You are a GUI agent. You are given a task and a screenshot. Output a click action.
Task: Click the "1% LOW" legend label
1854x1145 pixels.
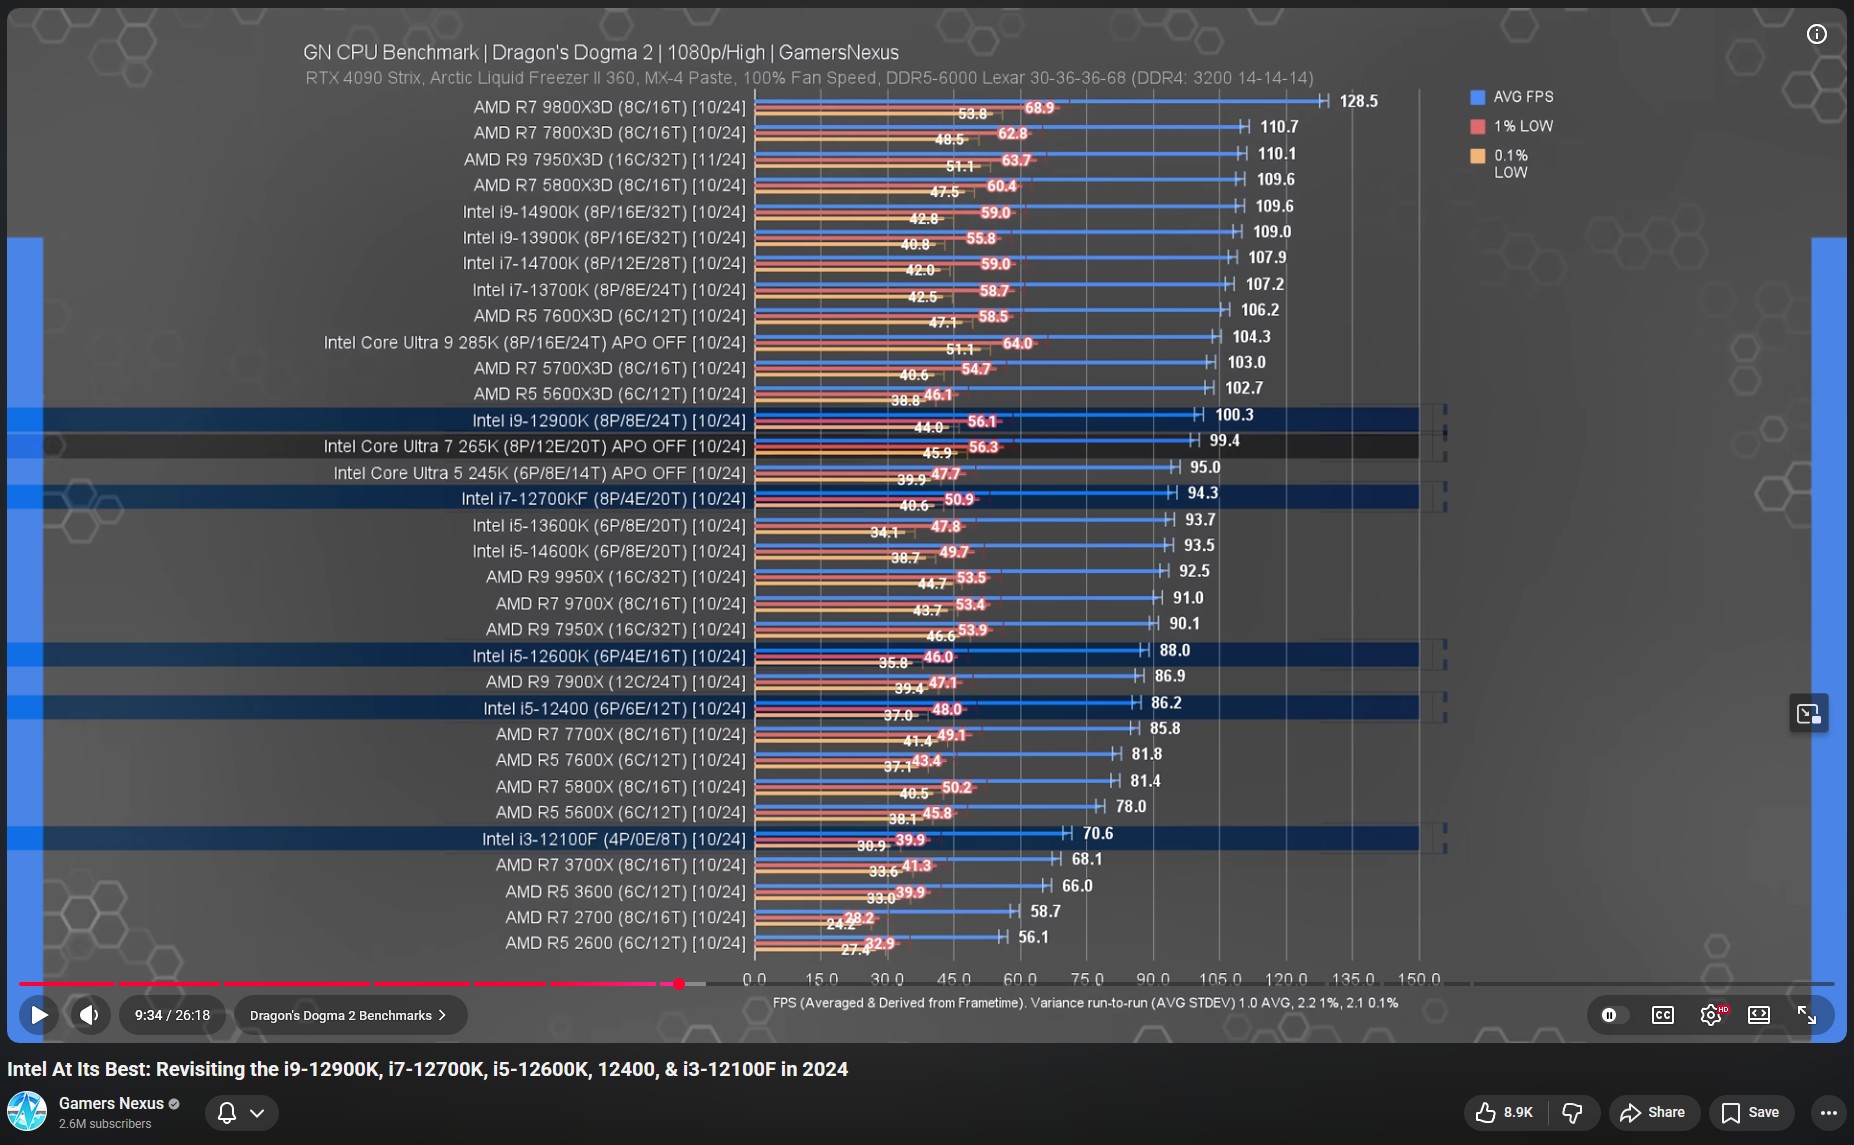[x=1523, y=126]
